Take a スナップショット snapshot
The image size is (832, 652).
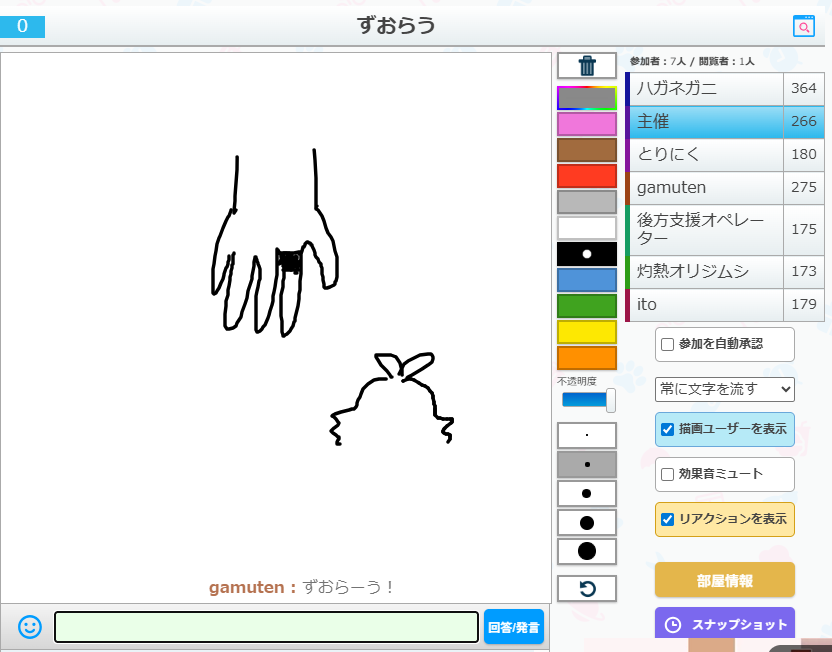pos(725,624)
